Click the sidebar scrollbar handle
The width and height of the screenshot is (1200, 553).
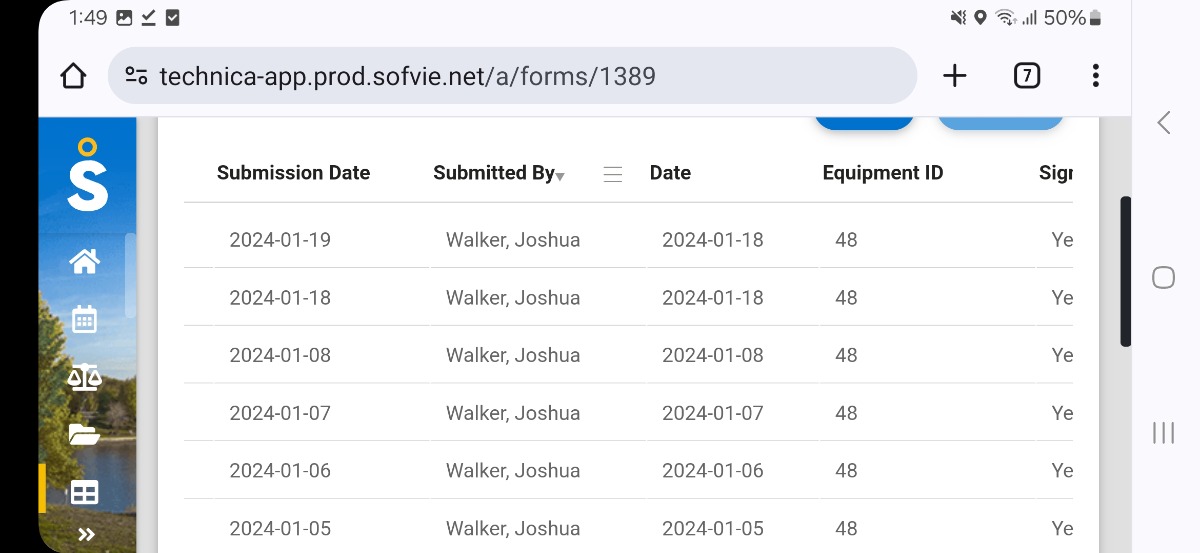pyautogui.click(x=129, y=276)
